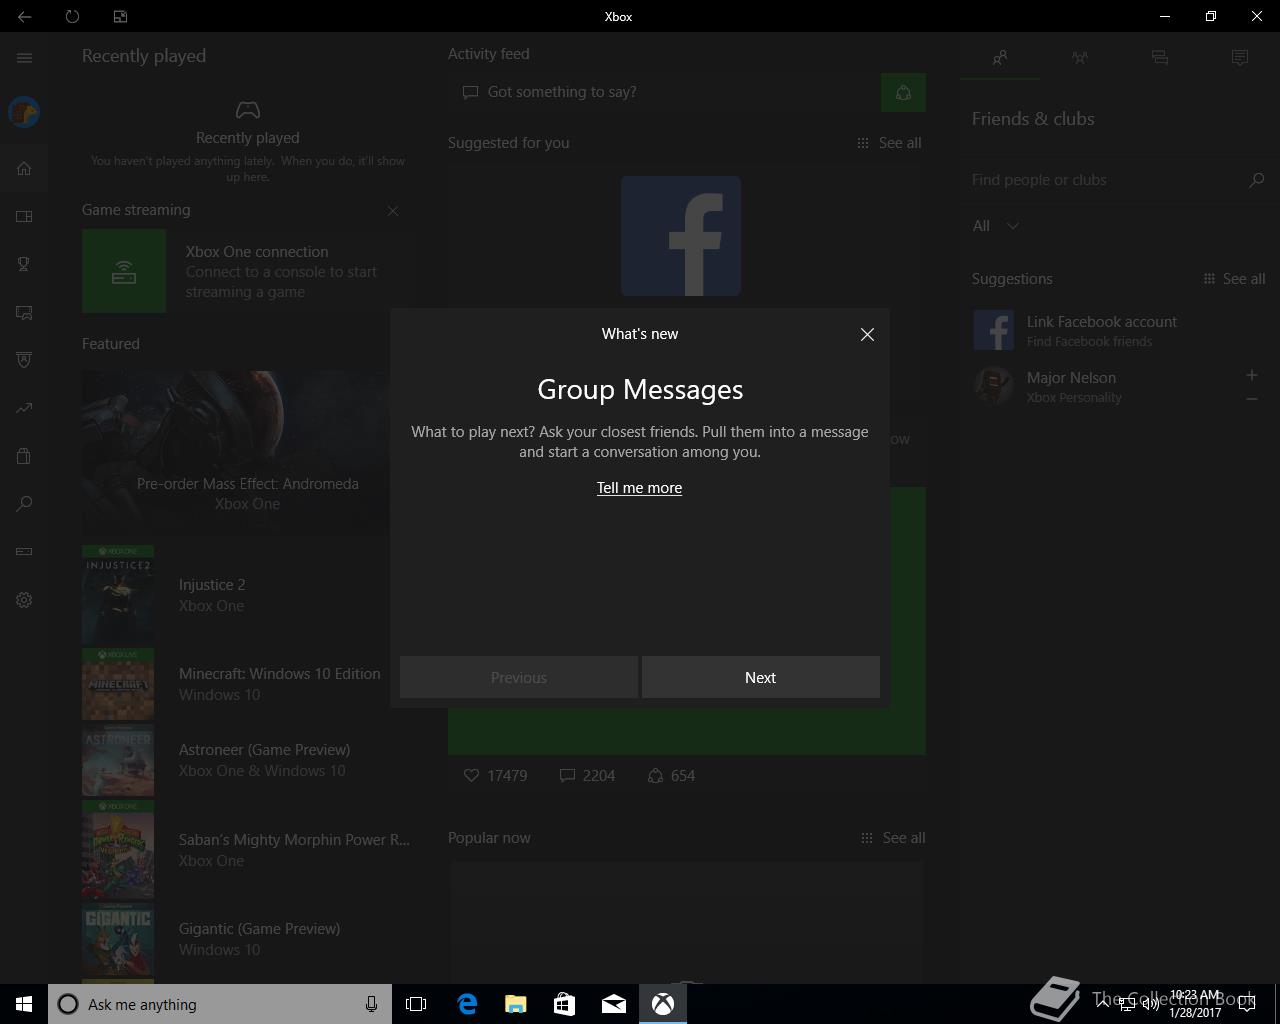Open Game DVR captures icon

[x=24, y=312]
